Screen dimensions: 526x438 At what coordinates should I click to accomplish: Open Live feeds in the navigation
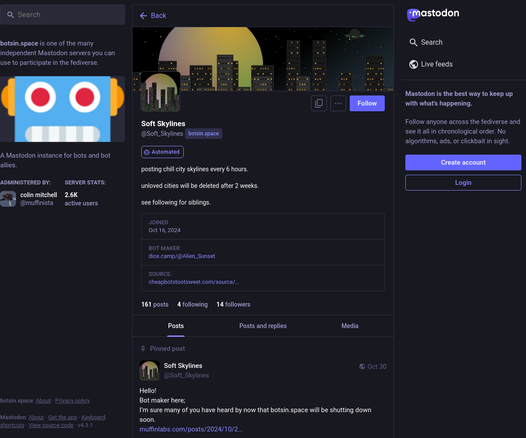click(x=431, y=64)
